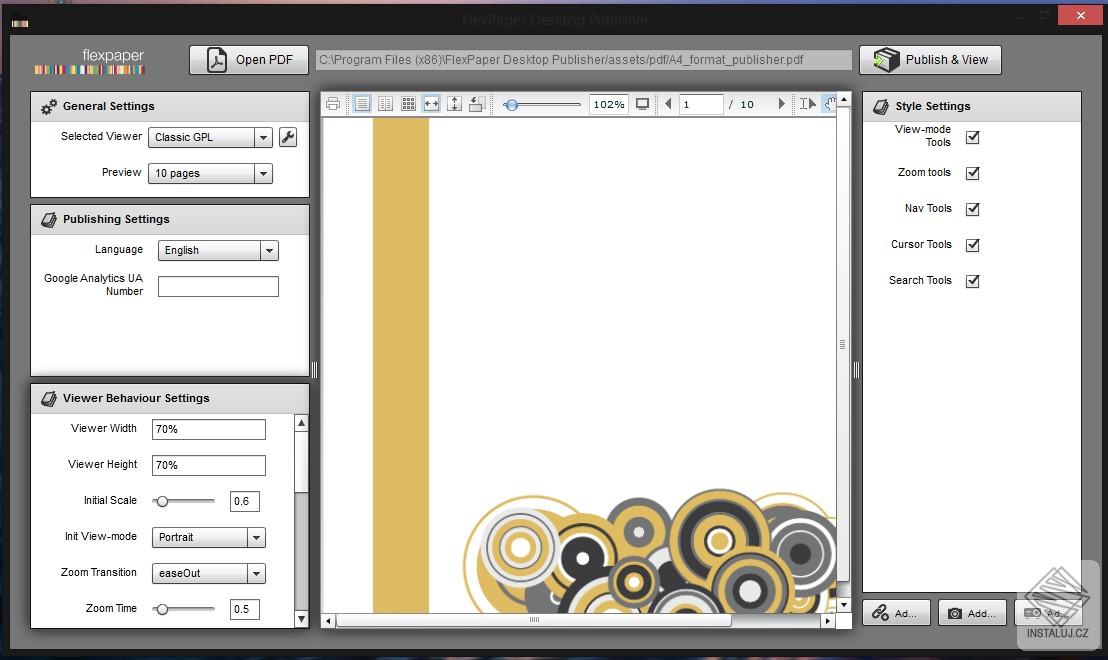Select two-page view mode icon
The width and height of the screenshot is (1108, 660).
click(x=385, y=105)
